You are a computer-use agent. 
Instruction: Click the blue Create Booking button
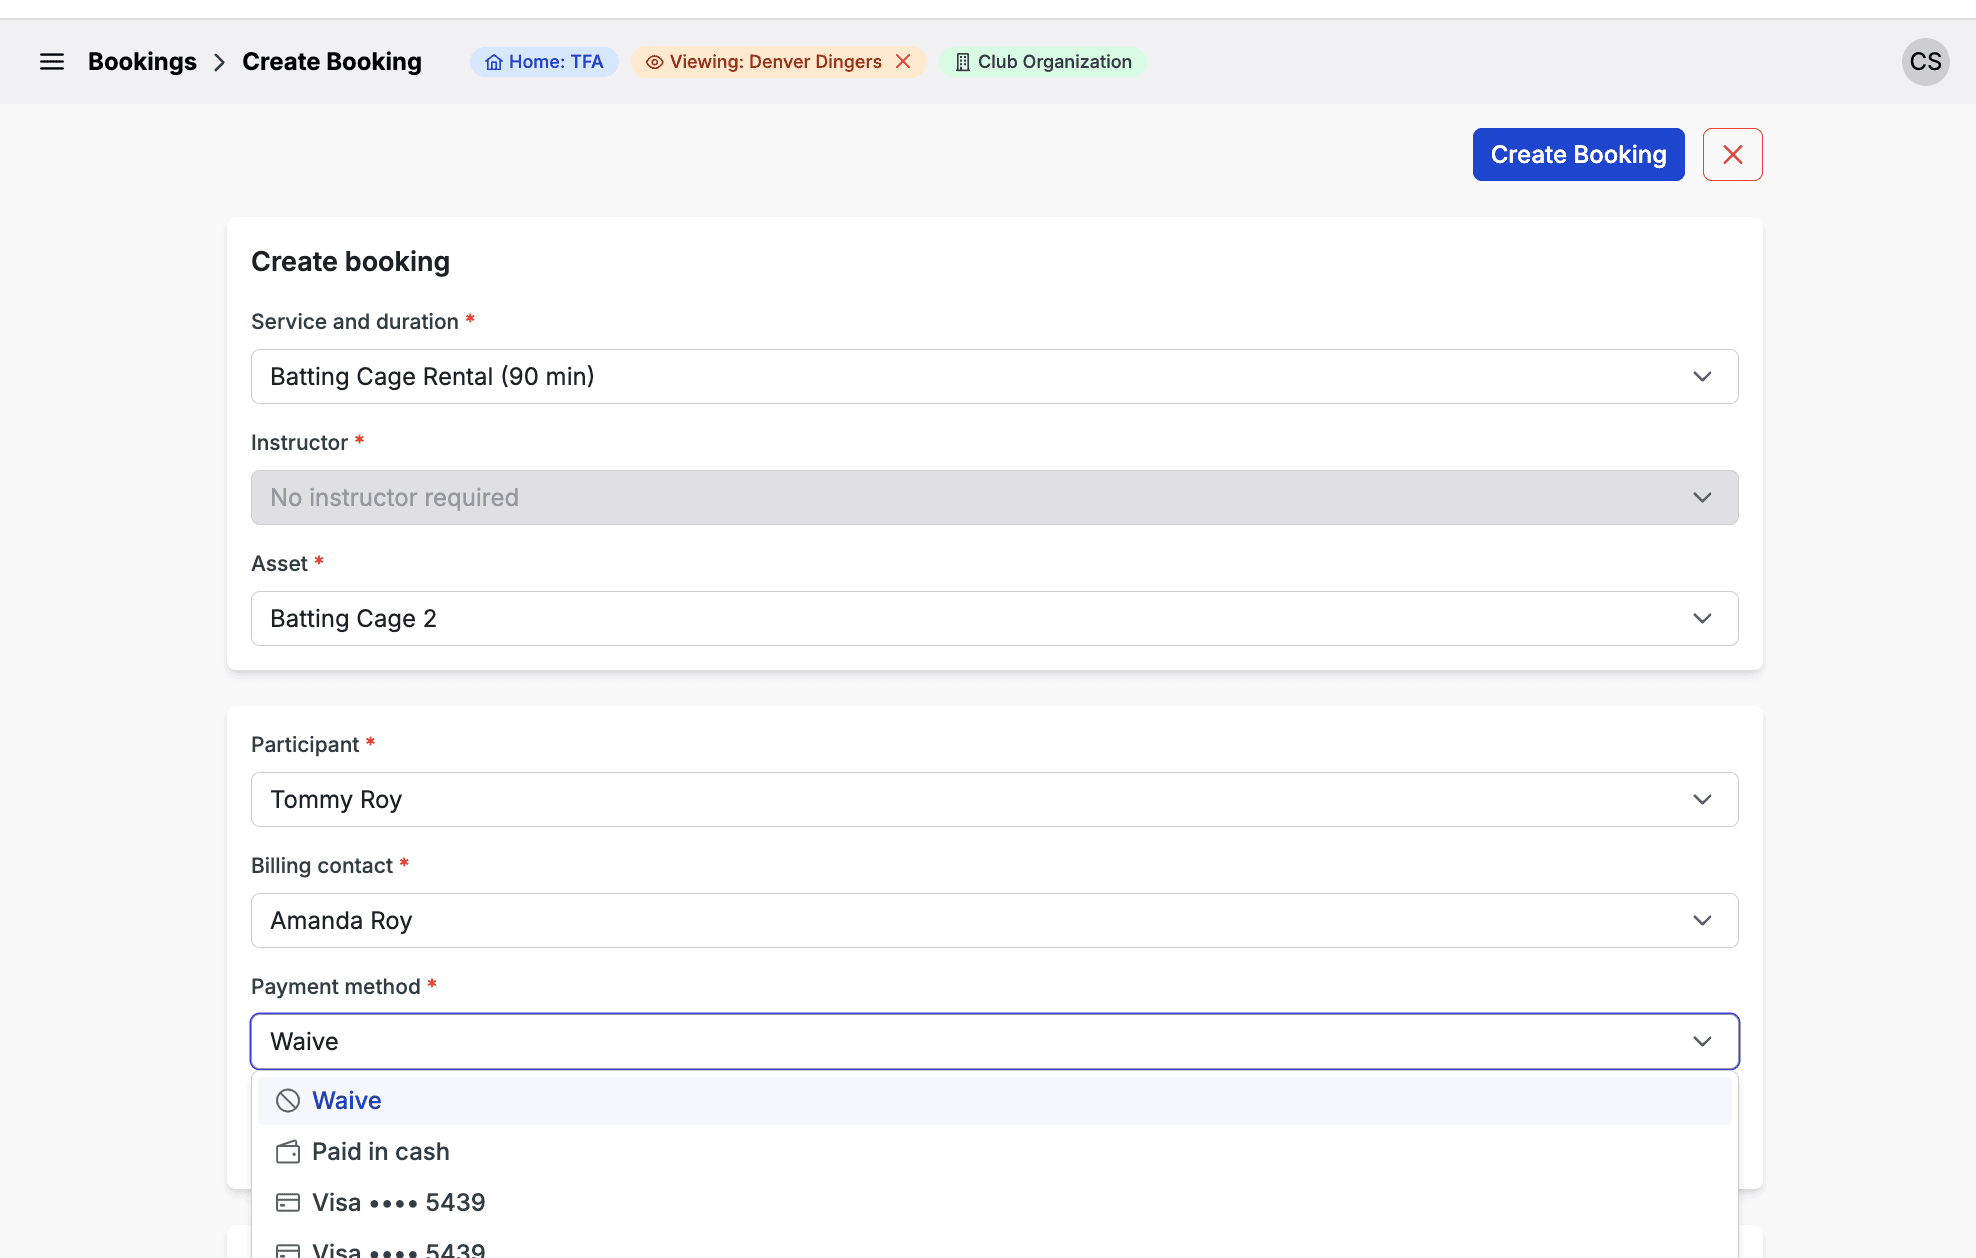point(1578,155)
